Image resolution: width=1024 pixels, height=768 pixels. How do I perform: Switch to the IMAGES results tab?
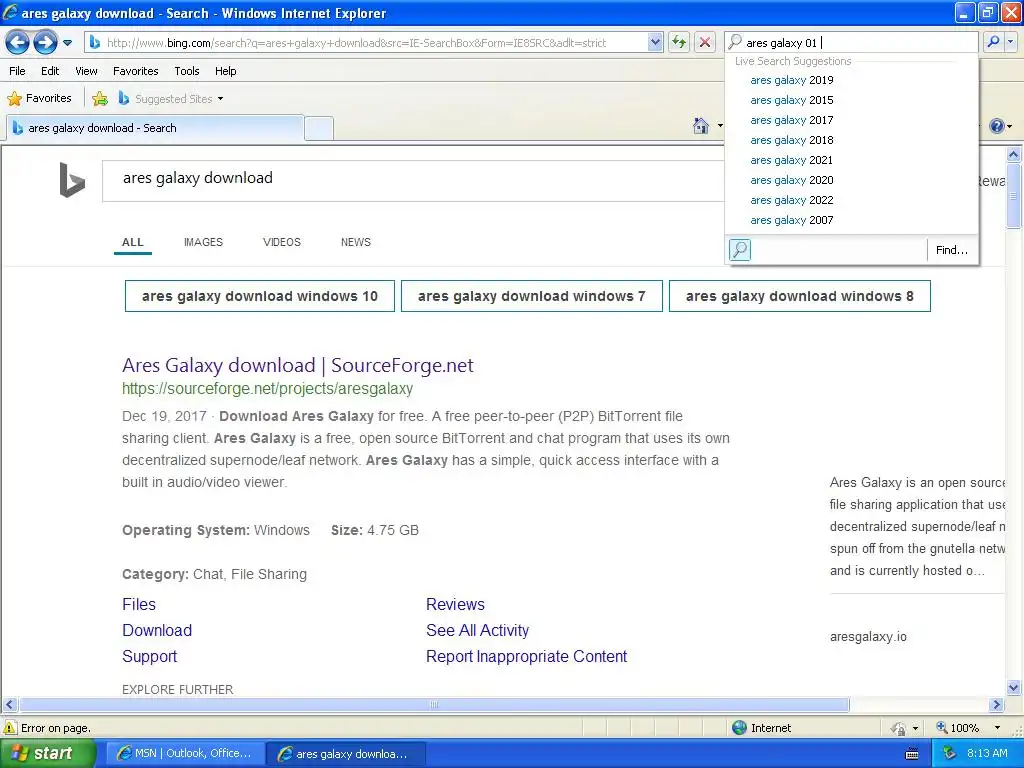203,242
